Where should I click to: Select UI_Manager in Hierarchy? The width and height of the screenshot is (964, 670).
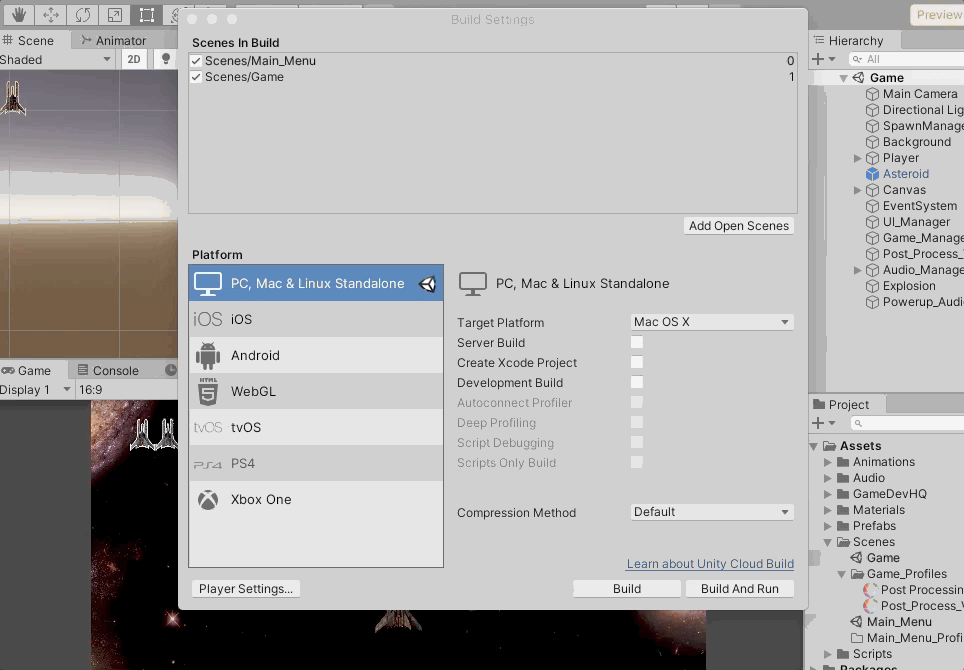pos(916,222)
